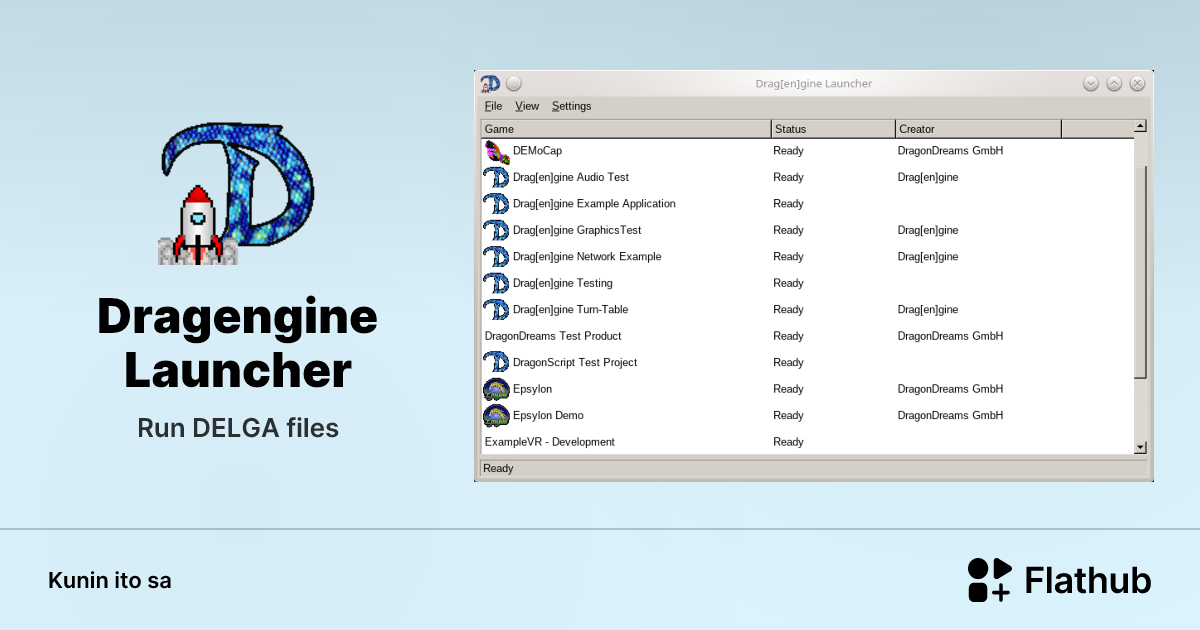Click the Drag[en]gine Example Application icon
1200x630 pixels.
pos(498,203)
